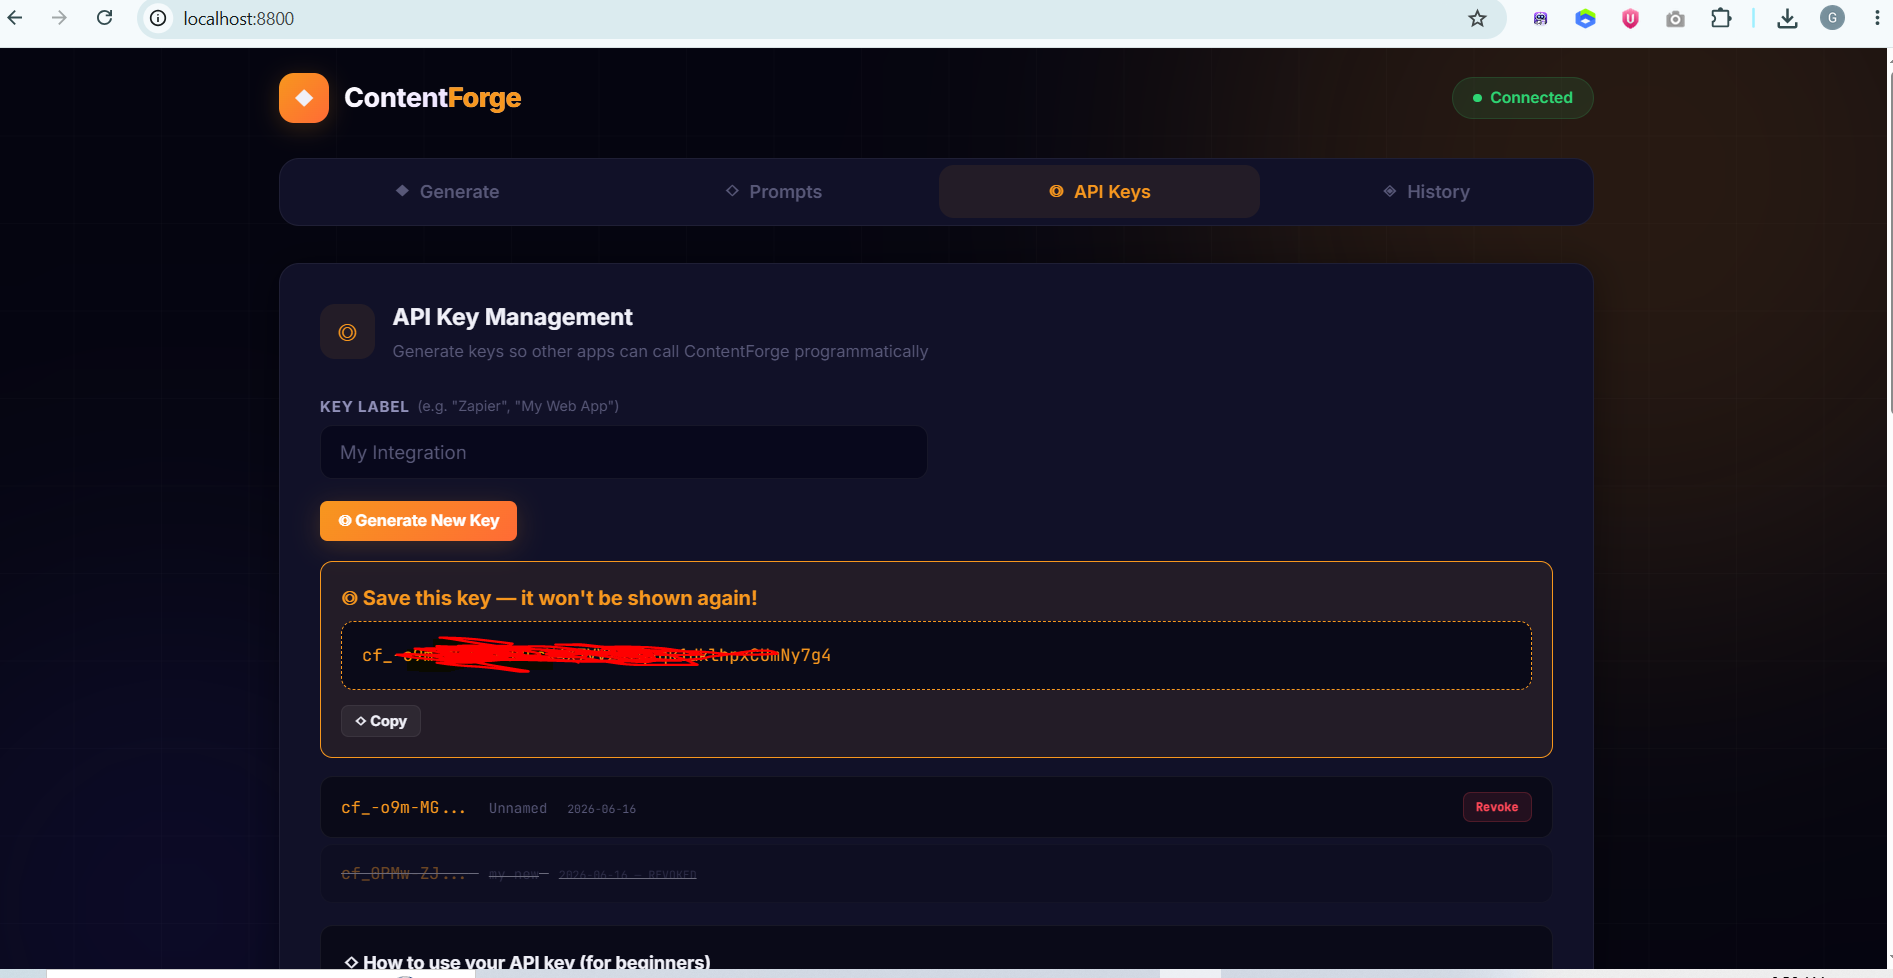Open the Extensions puzzle icon
1893x978 pixels.
pos(1721,18)
